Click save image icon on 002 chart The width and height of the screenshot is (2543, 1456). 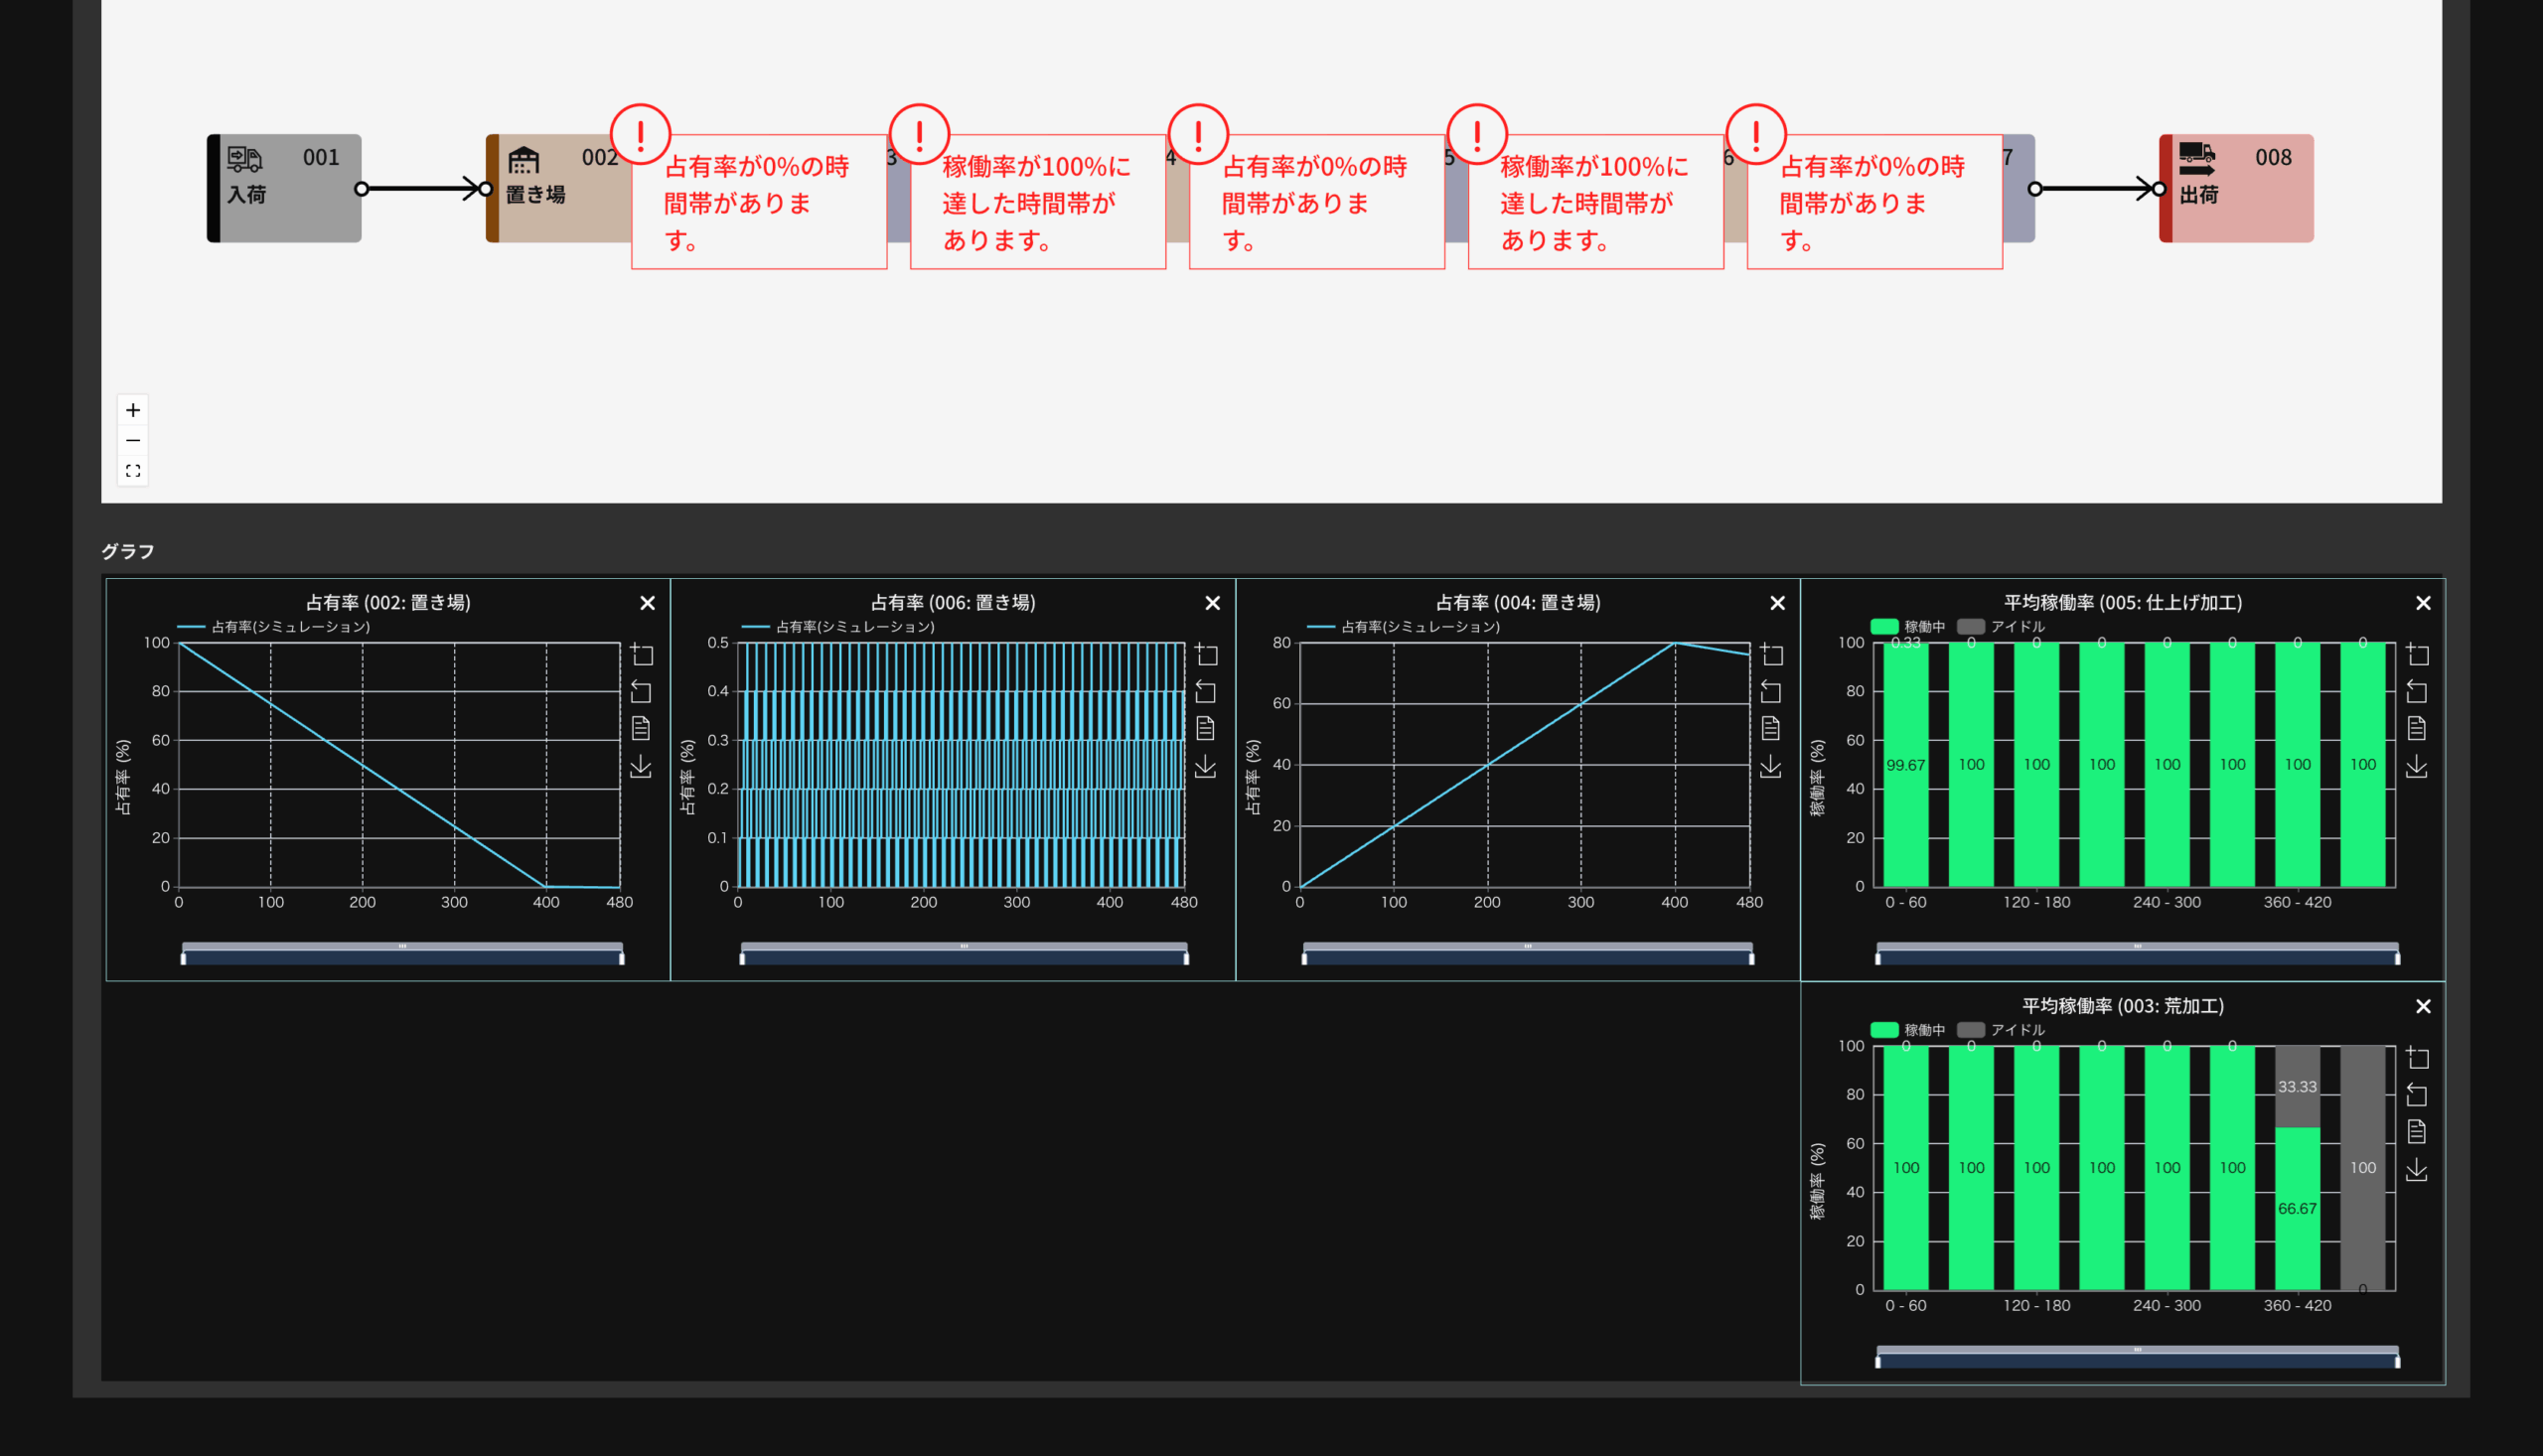pyautogui.click(x=641, y=767)
